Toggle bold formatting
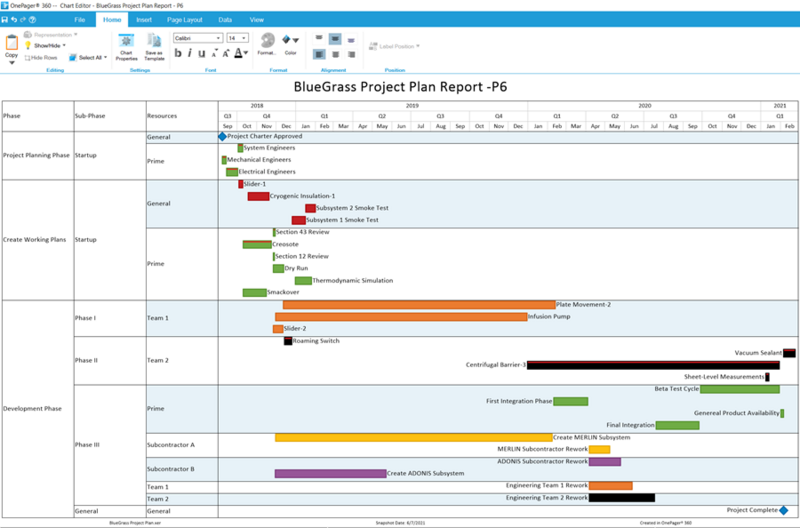Image resolution: width=800 pixels, height=528 pixels. point(178,53)
